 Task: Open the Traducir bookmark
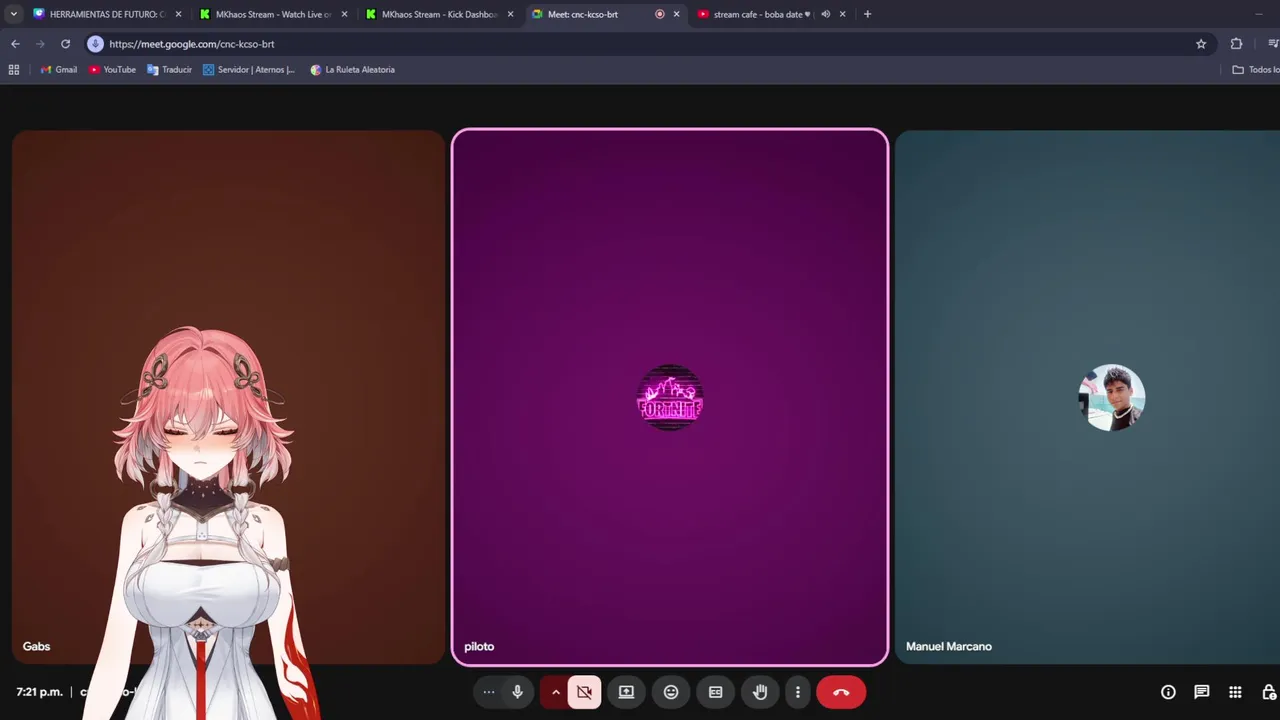point(169,70)
